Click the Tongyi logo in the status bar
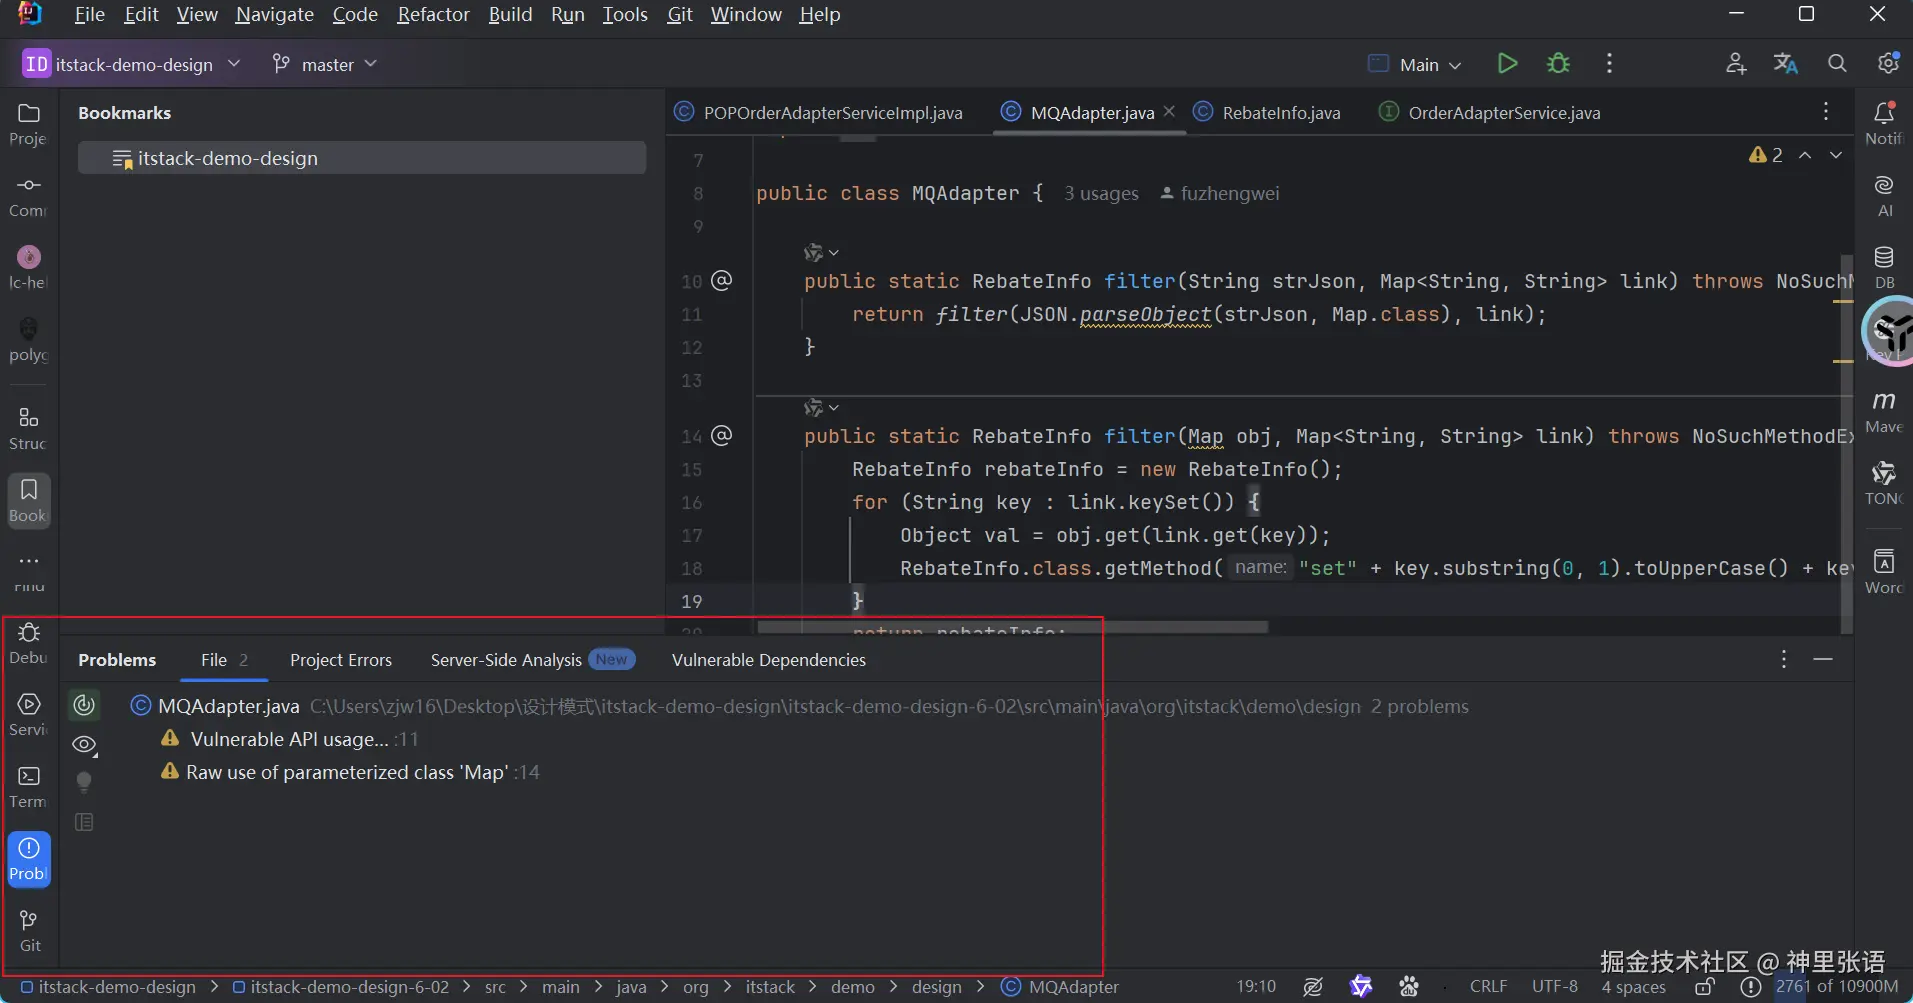 coord(1361,987)
